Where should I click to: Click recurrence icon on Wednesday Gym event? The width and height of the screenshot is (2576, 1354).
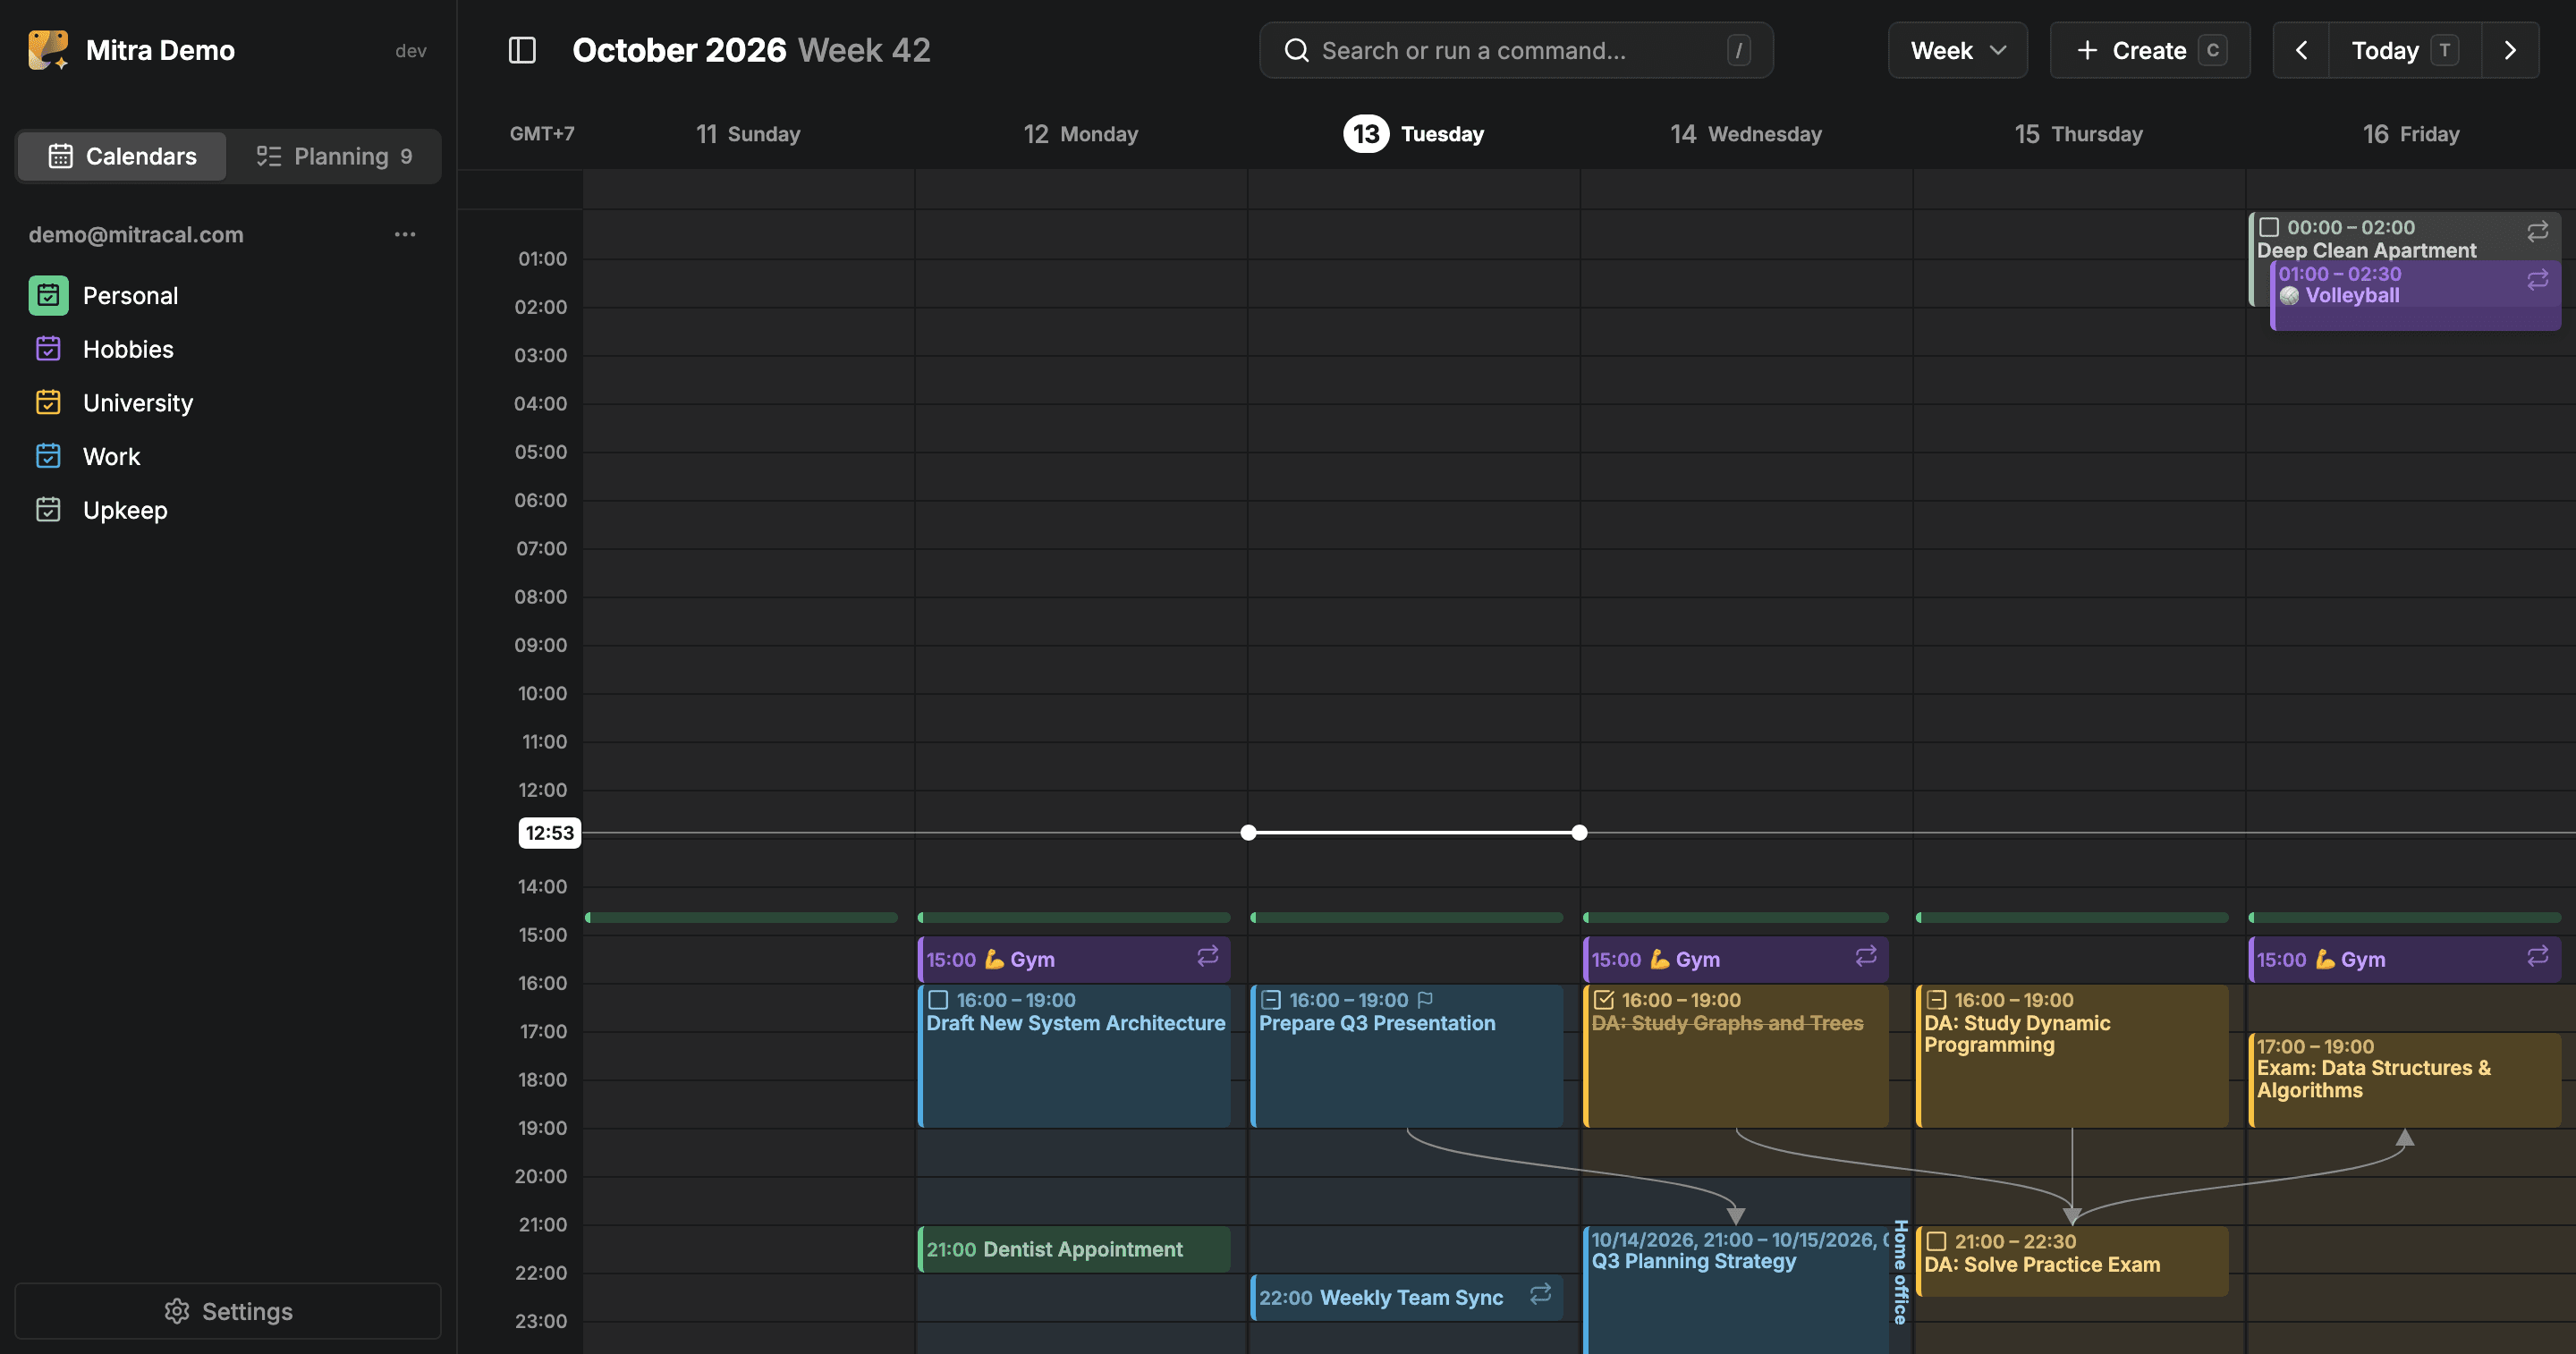(x=1866, y=956)
